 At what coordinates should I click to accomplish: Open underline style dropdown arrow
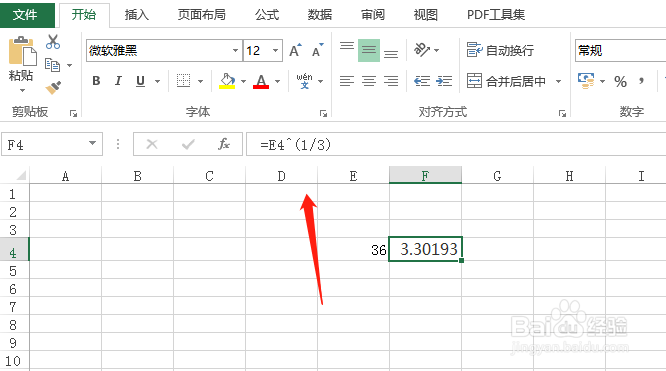[x=158, y=81]
